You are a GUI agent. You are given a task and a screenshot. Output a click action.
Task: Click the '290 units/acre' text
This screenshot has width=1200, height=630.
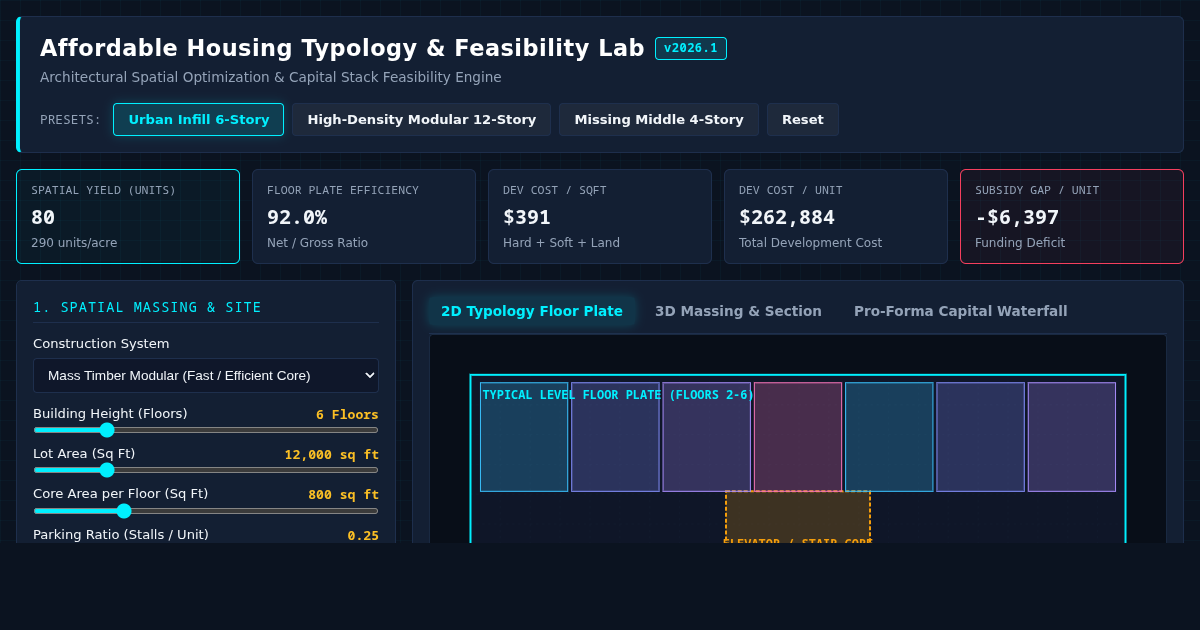pos(74,243)
